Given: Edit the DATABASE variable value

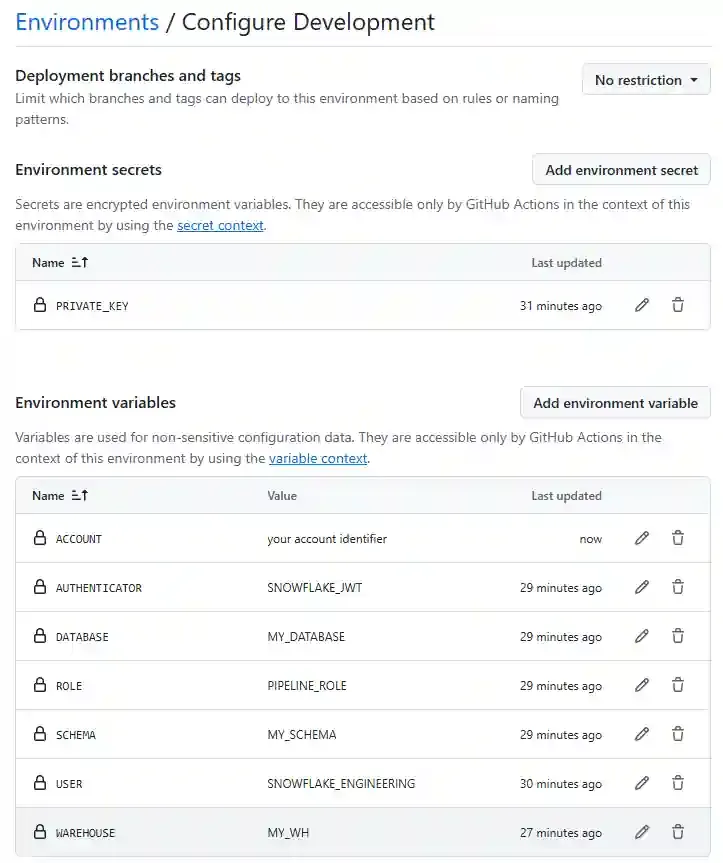Looking at the screenshot, I should pos(641,636).
